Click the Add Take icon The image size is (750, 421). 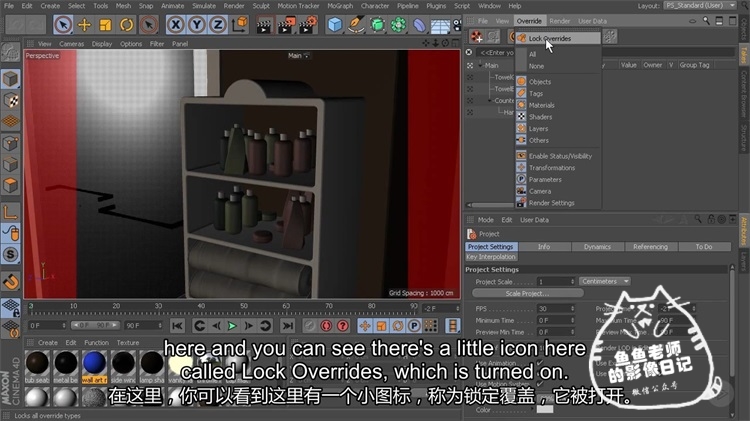[x=477, y=37]
